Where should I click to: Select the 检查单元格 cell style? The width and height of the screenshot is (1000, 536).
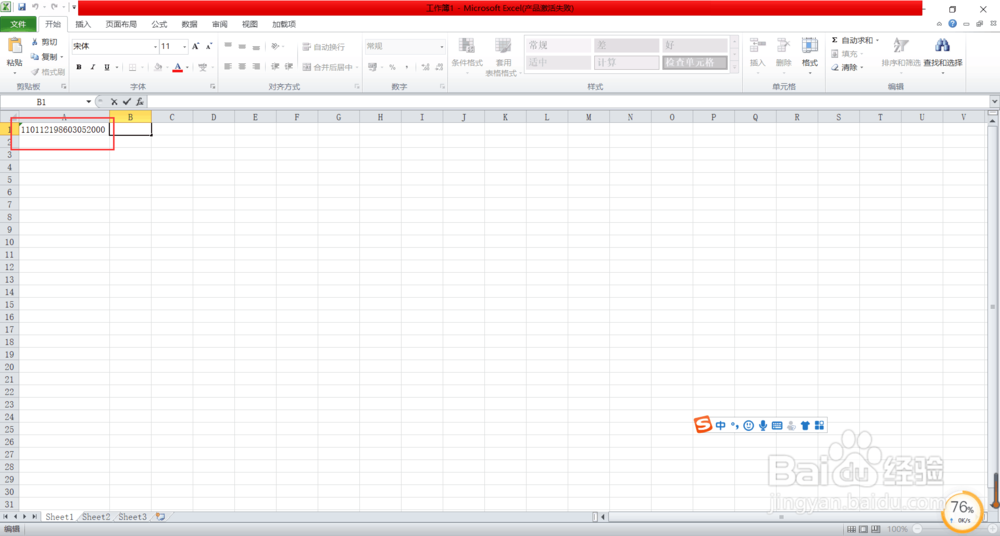point(695,63)
